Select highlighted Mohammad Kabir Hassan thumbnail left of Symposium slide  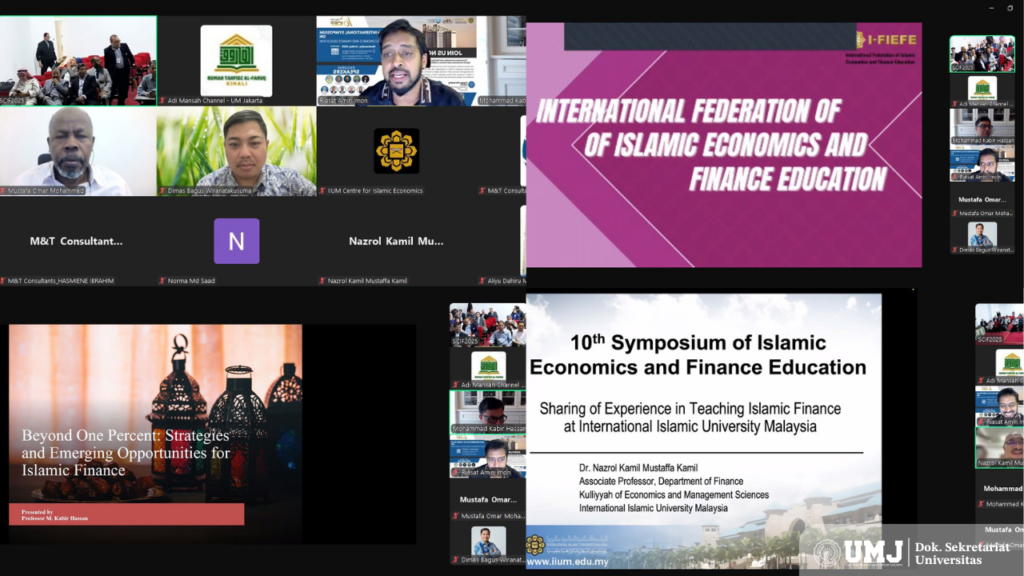[488, 412]
